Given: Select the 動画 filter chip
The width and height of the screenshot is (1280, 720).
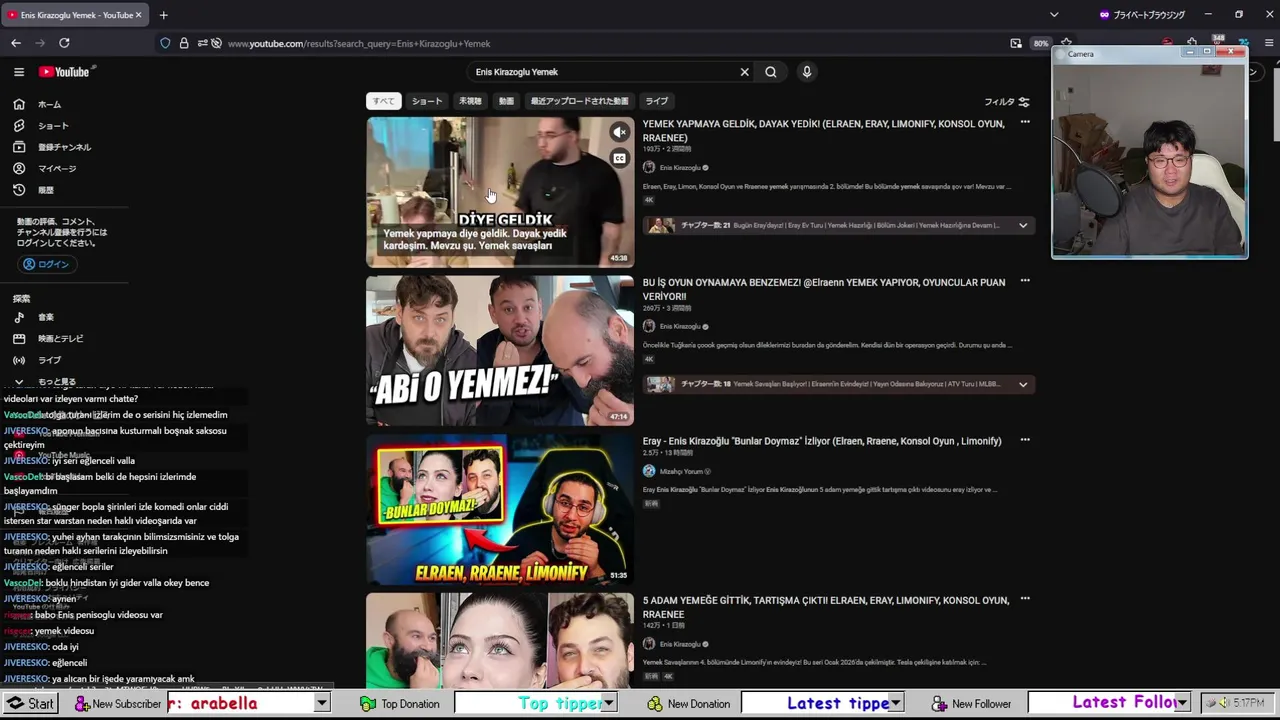Looking at the screenshot, I should click(x=507, y=101).
